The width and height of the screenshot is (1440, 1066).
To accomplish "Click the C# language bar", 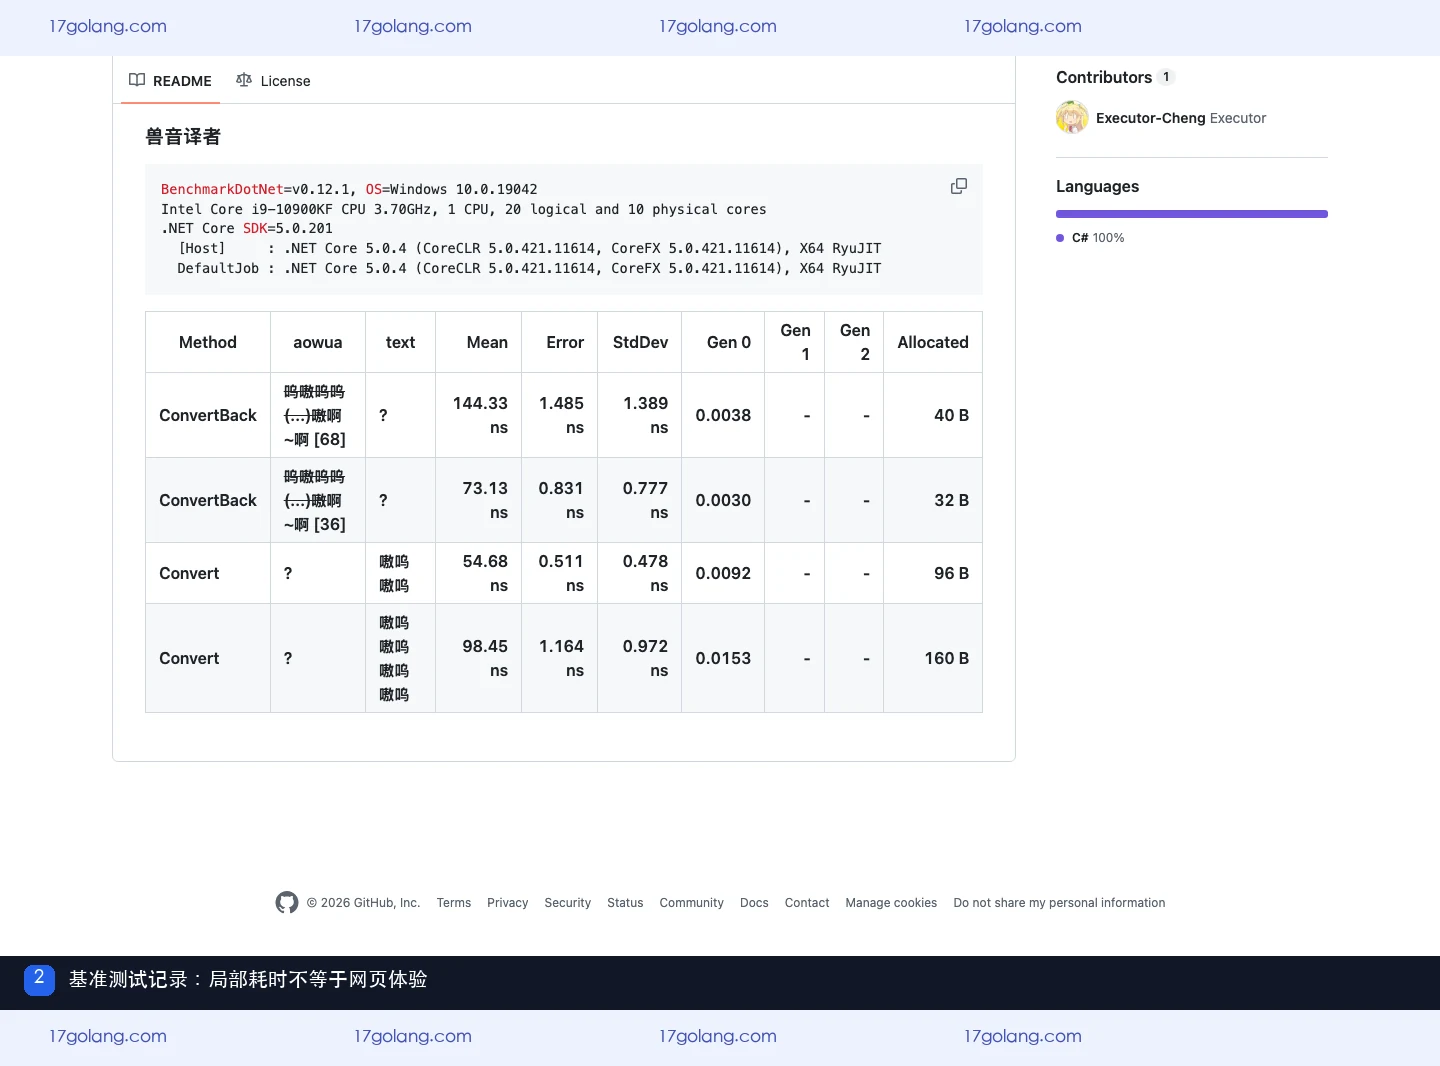I will pos(1192,214).
